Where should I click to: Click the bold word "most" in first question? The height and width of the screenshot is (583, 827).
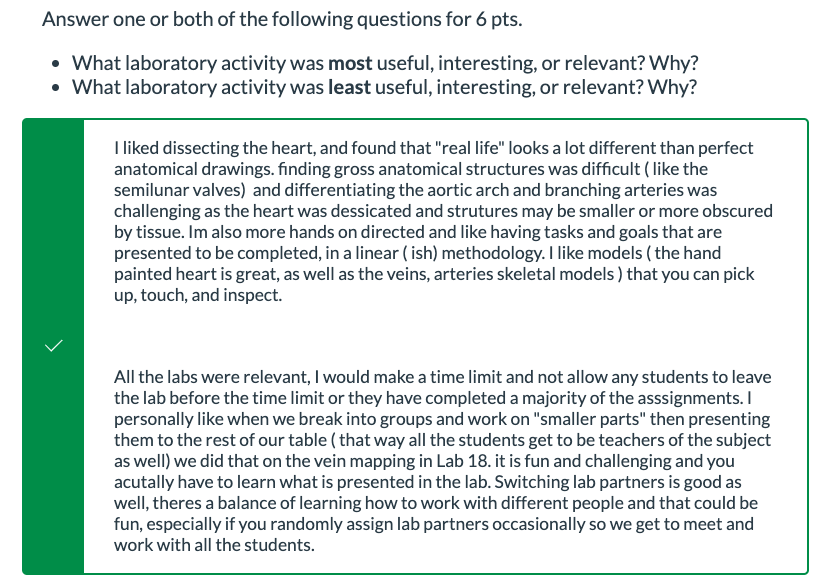tap(350, 63)
